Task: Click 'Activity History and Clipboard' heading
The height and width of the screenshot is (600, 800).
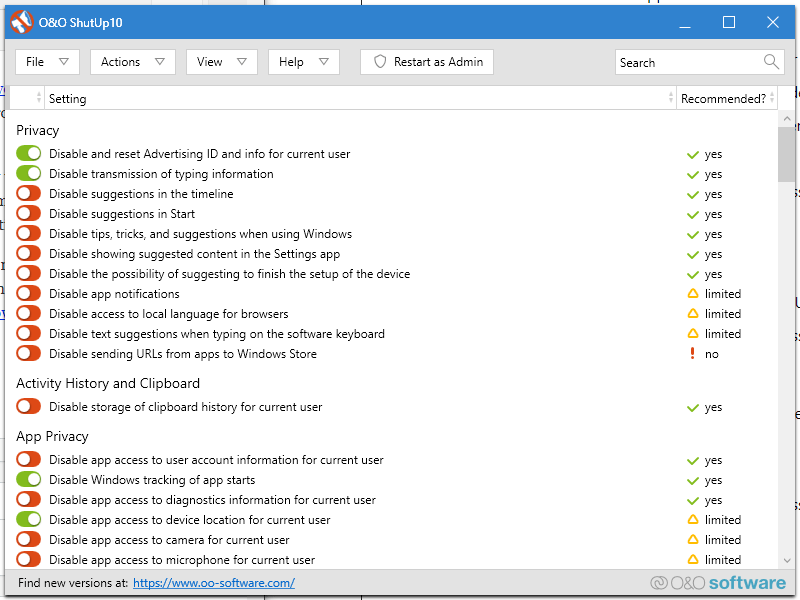Action: click(108, 383)
